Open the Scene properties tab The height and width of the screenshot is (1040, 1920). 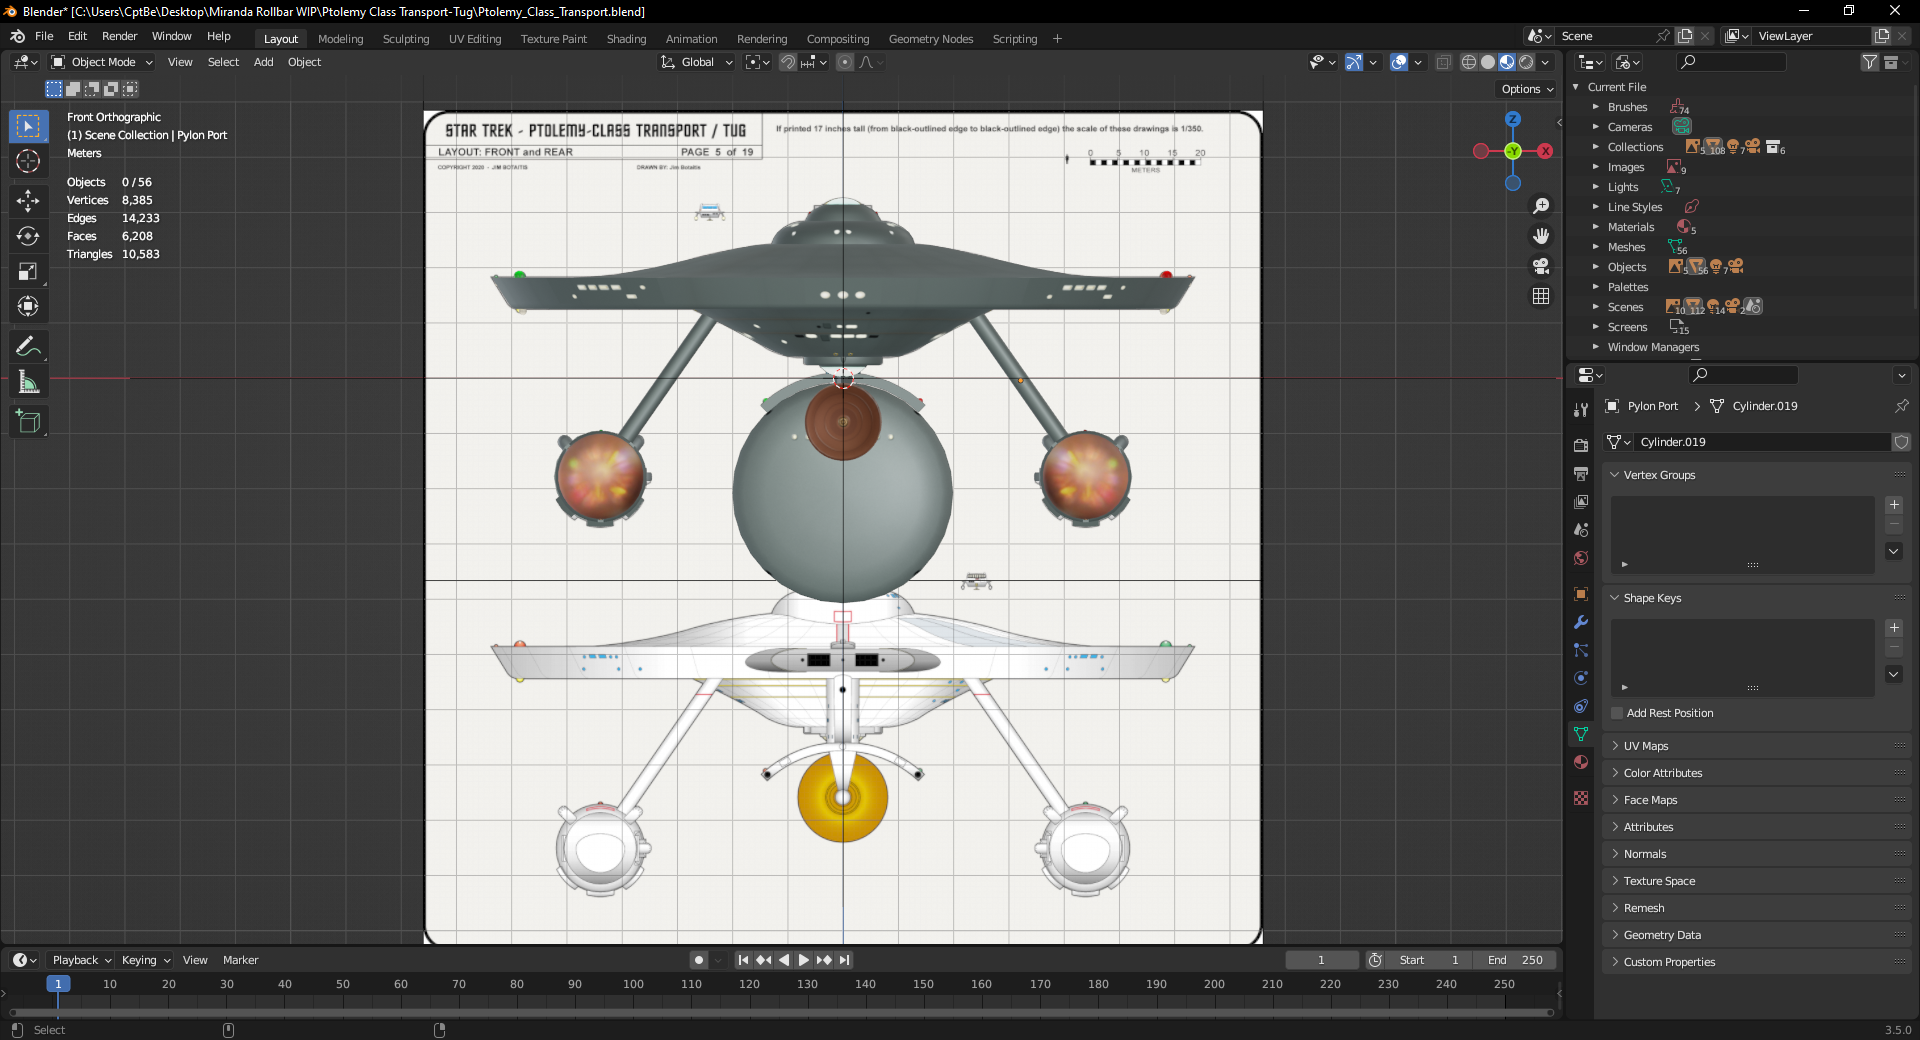(x=1581, y=529)
